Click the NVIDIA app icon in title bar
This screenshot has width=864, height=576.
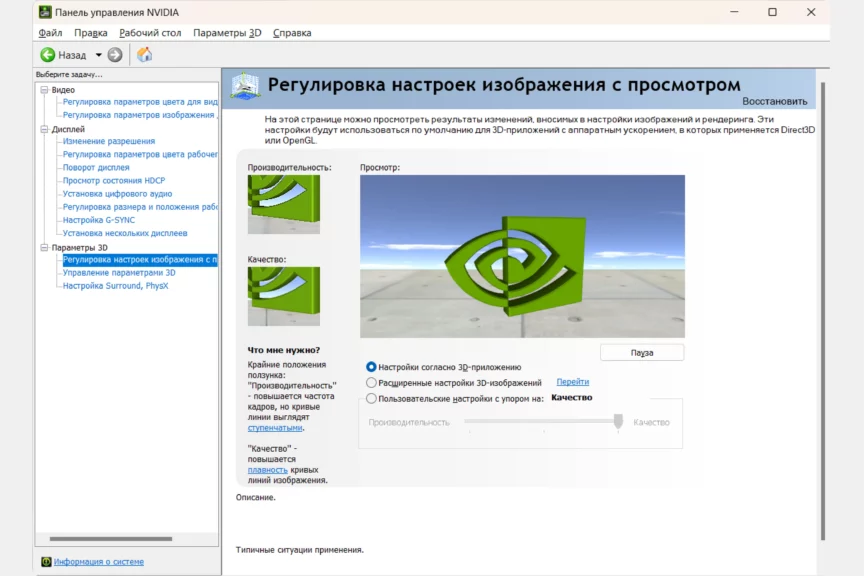pyautogui.click(x=46, y=12)
